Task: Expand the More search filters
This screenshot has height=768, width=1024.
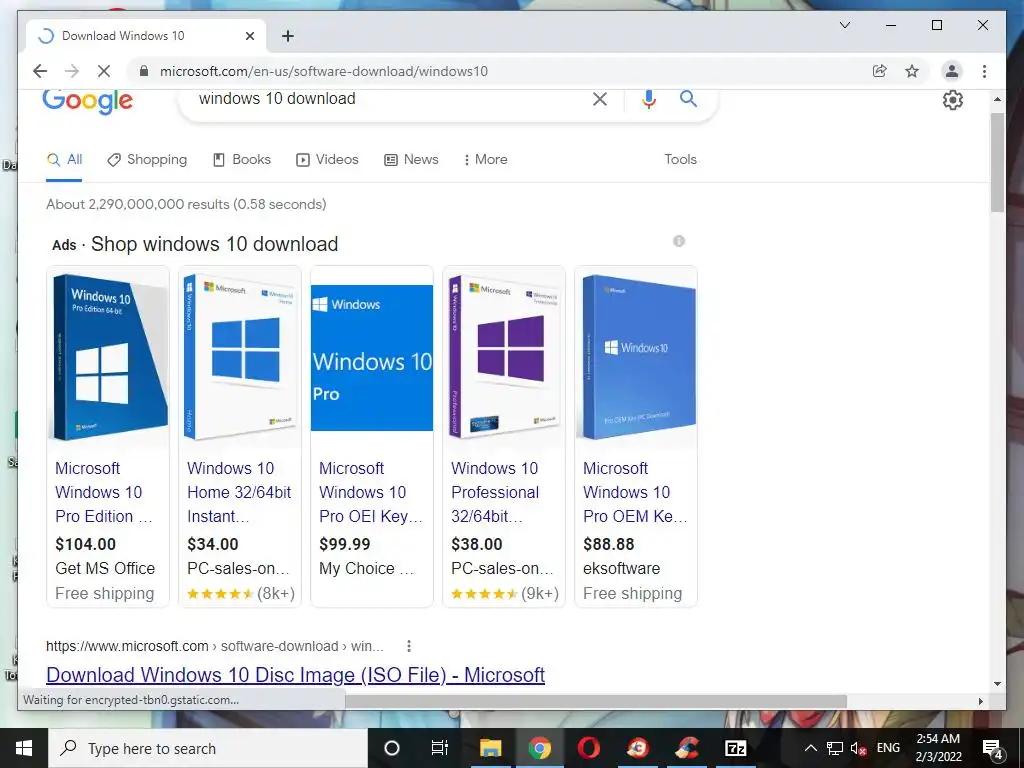Action: pyautogui.click(x=485, y=159)
